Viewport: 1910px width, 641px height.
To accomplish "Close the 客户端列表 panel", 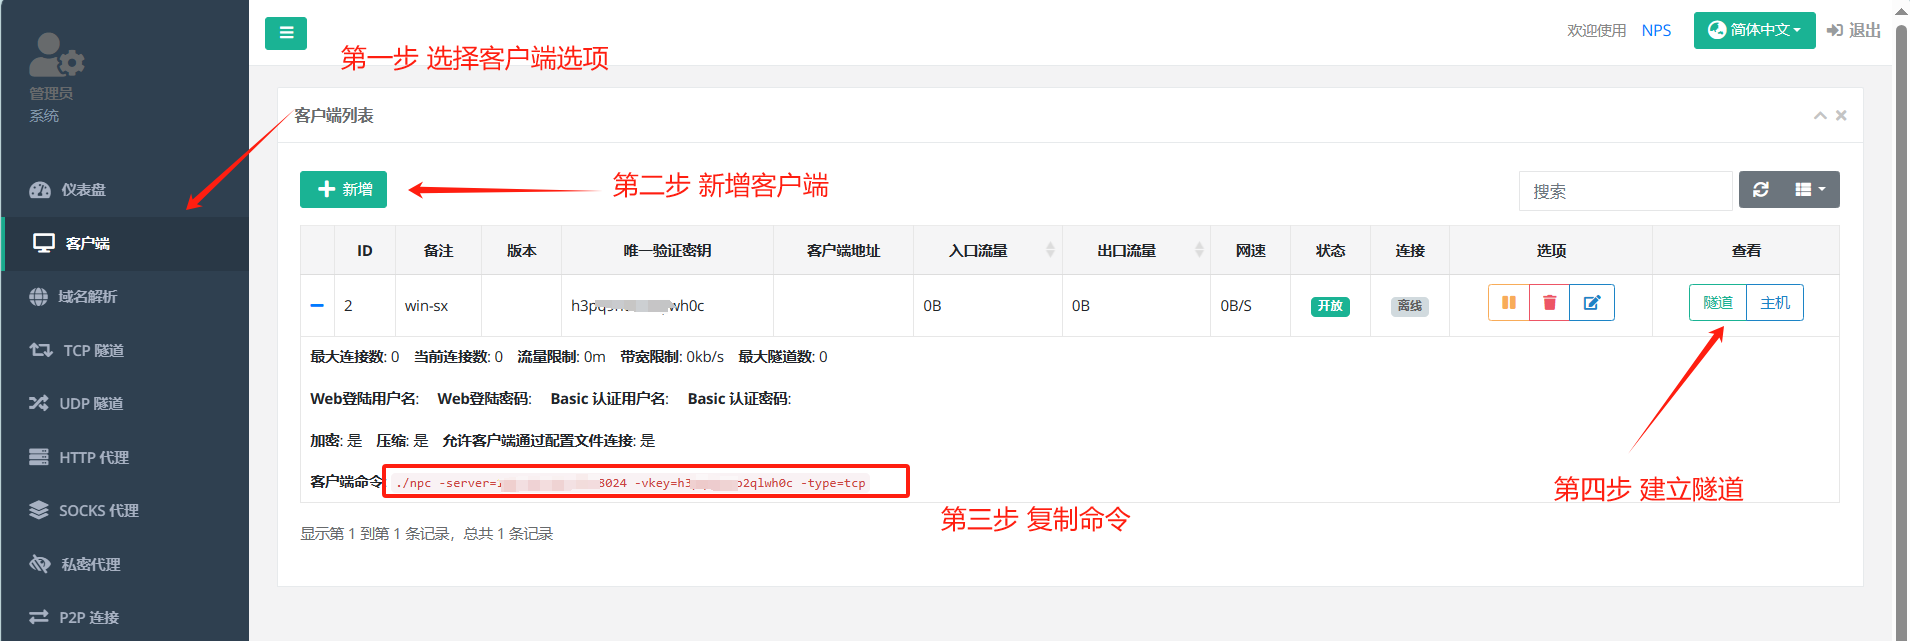I will pyautogui.click(x=1841, y=116).
